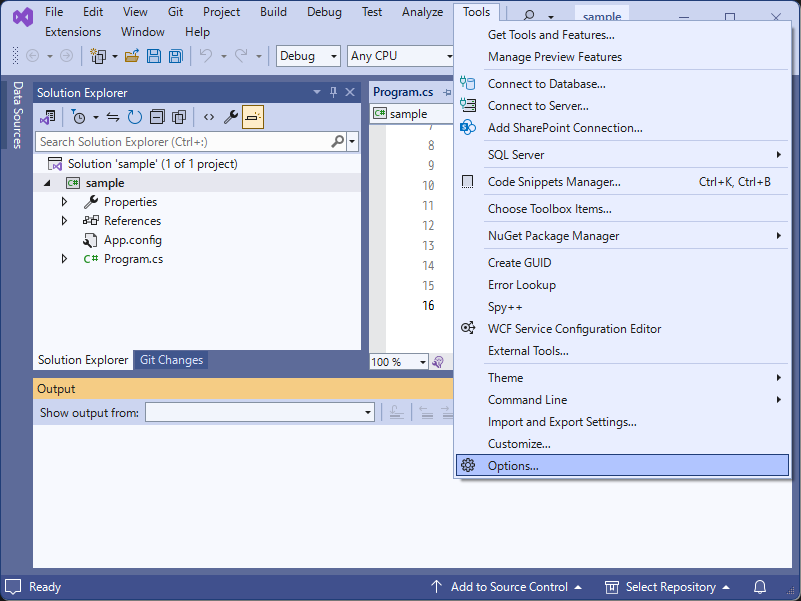The height and width of the screenshot is (601, 801).
Task: Expand the Program.cs tree node
Action: pos(64,259)
